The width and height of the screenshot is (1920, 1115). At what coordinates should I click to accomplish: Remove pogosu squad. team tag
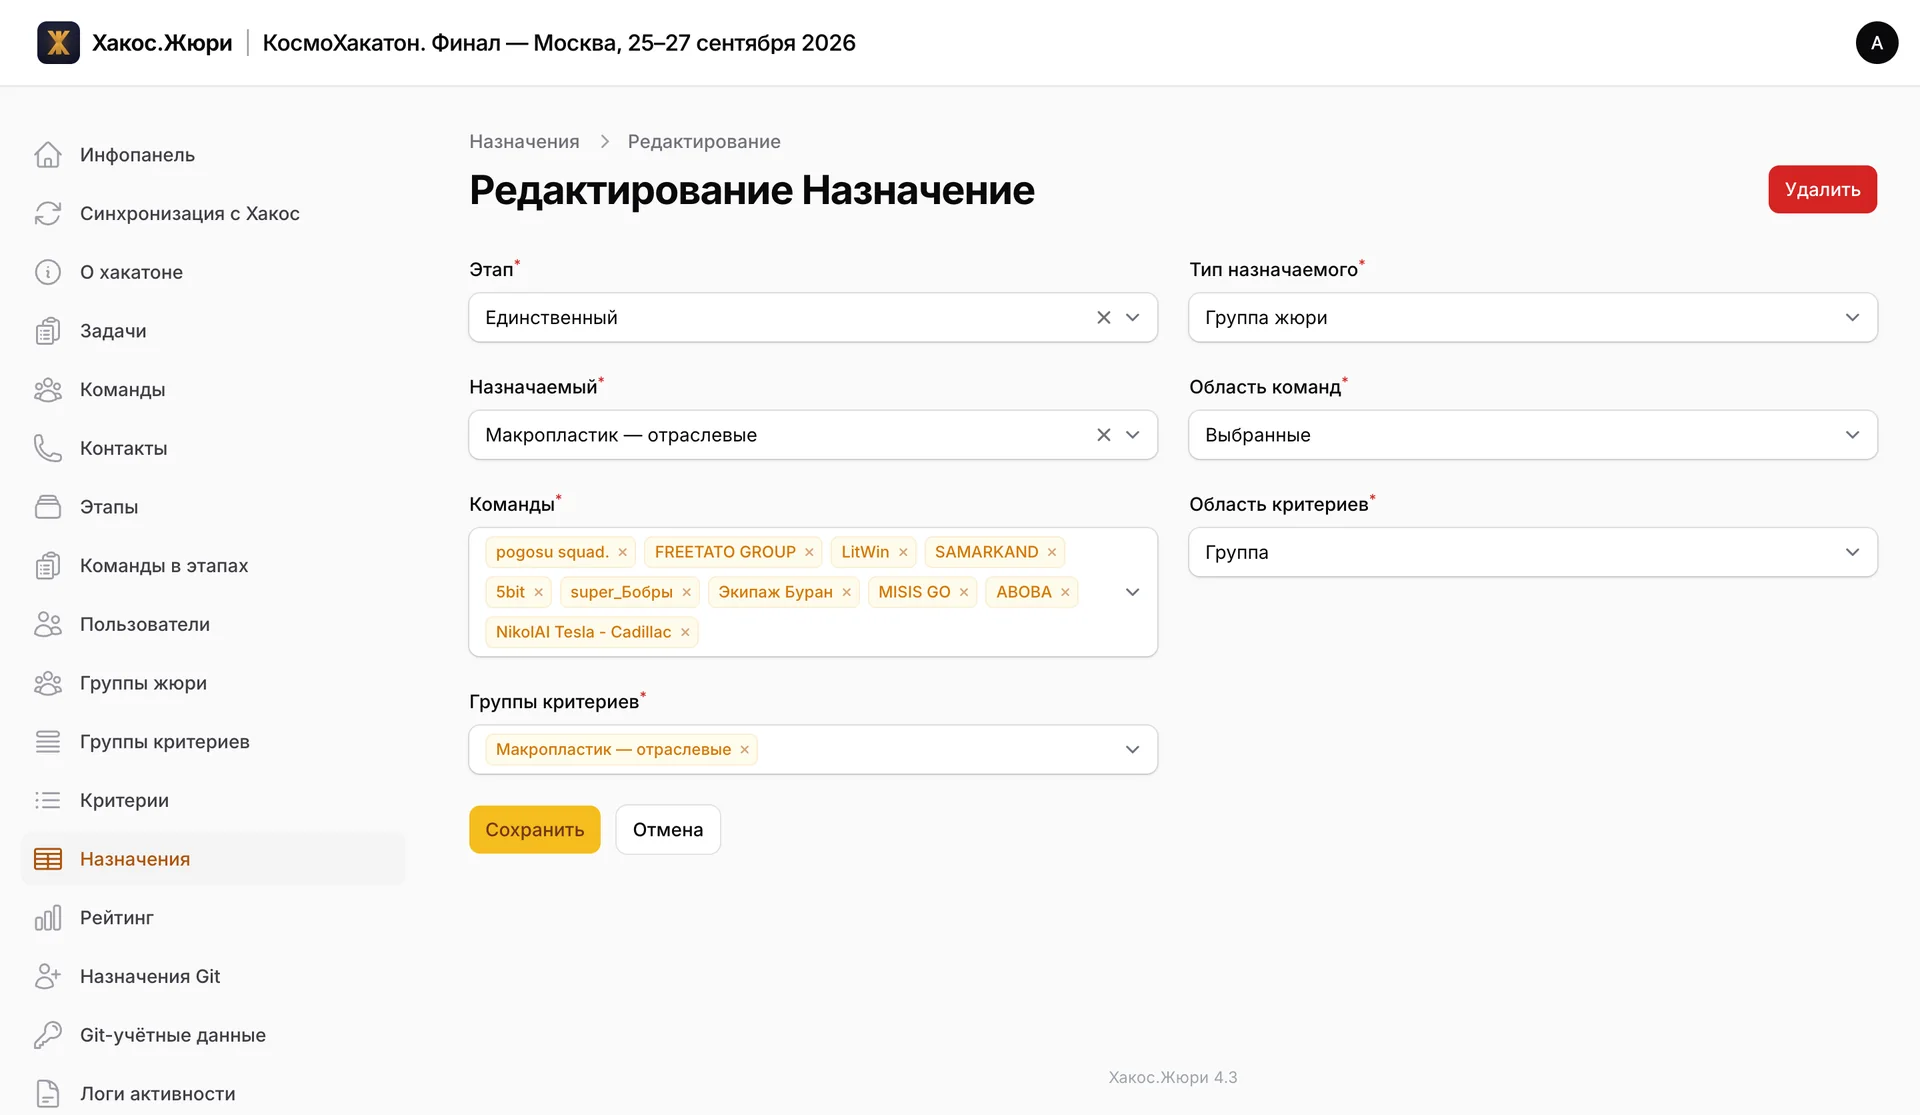click(x=622, y=552)
